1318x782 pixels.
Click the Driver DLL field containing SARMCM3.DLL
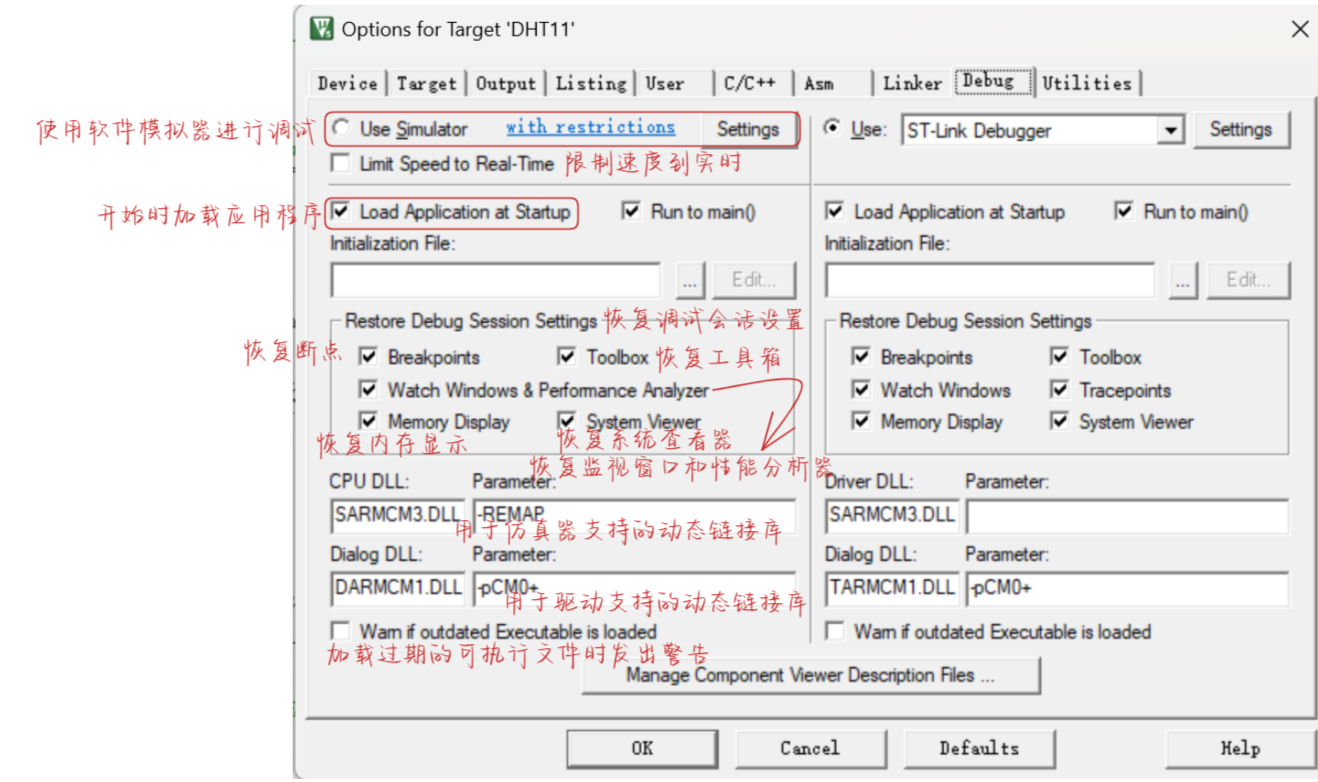[893, 516]
